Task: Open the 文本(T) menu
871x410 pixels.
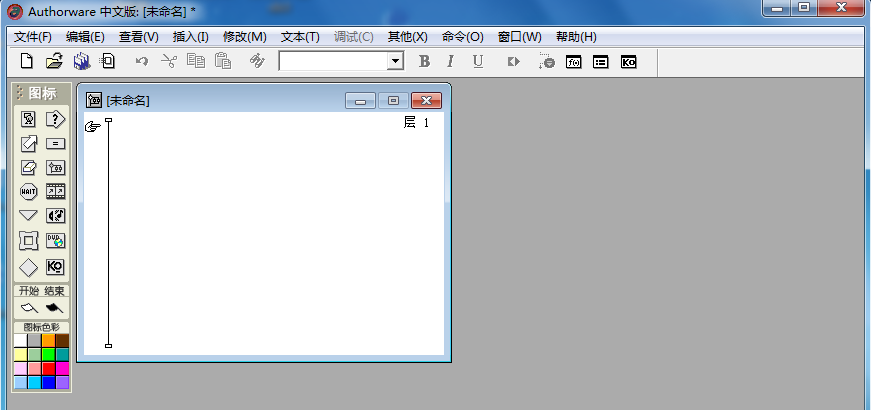Action: coord(300,37)
